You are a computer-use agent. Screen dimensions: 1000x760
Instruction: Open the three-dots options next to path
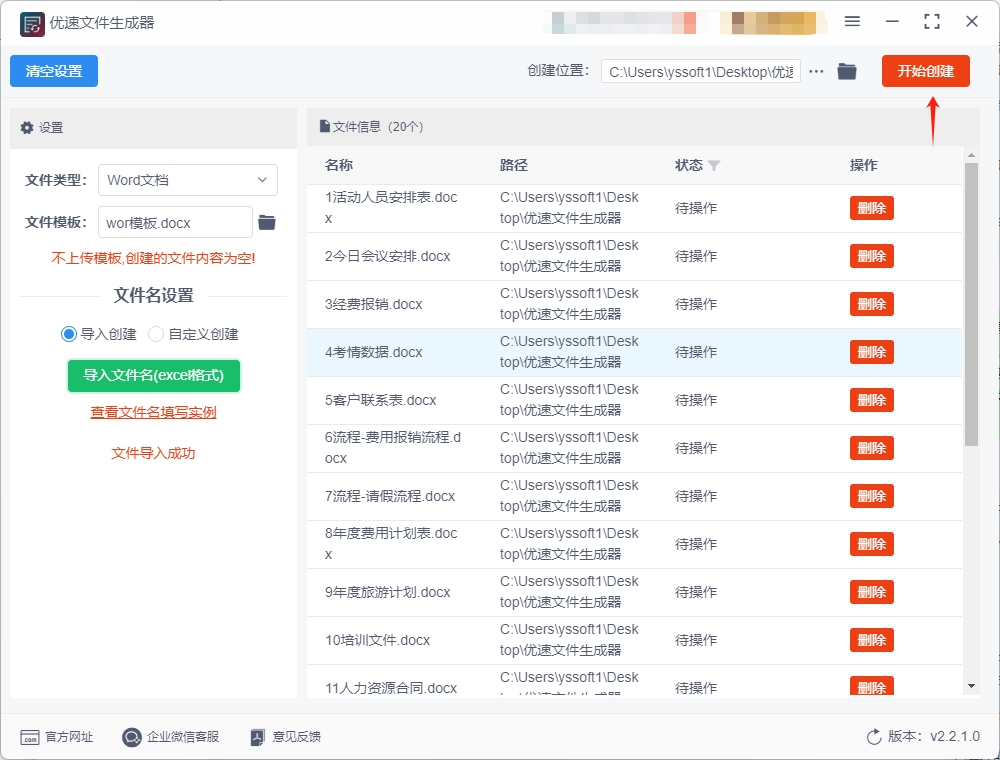point(816,71)
